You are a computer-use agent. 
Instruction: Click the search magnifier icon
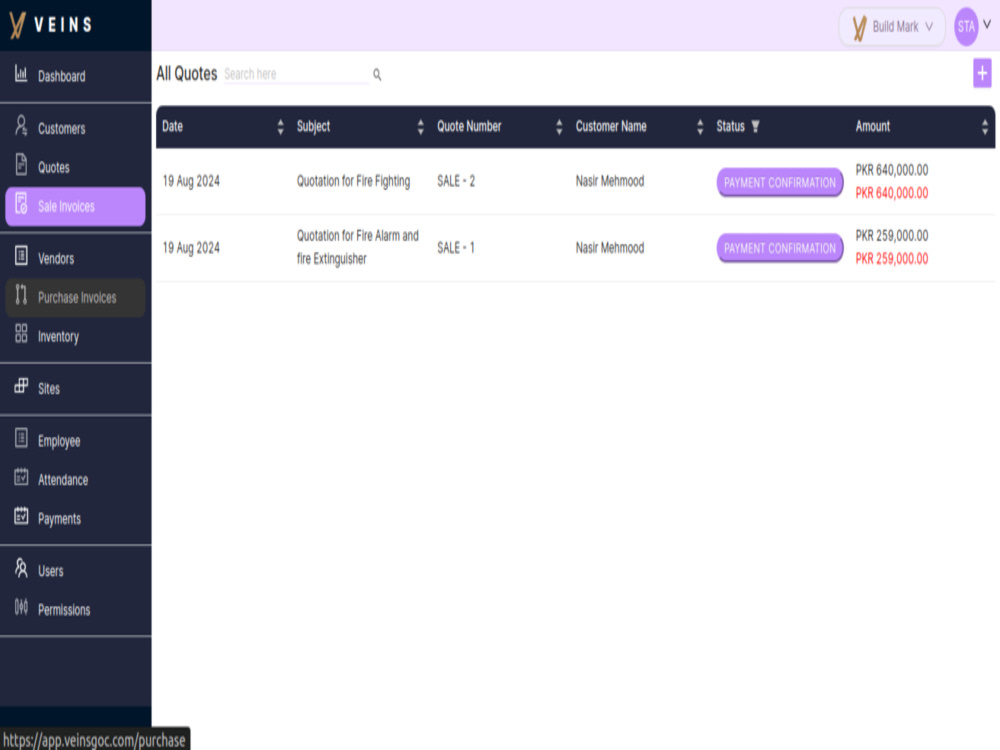tap(377, 75)
